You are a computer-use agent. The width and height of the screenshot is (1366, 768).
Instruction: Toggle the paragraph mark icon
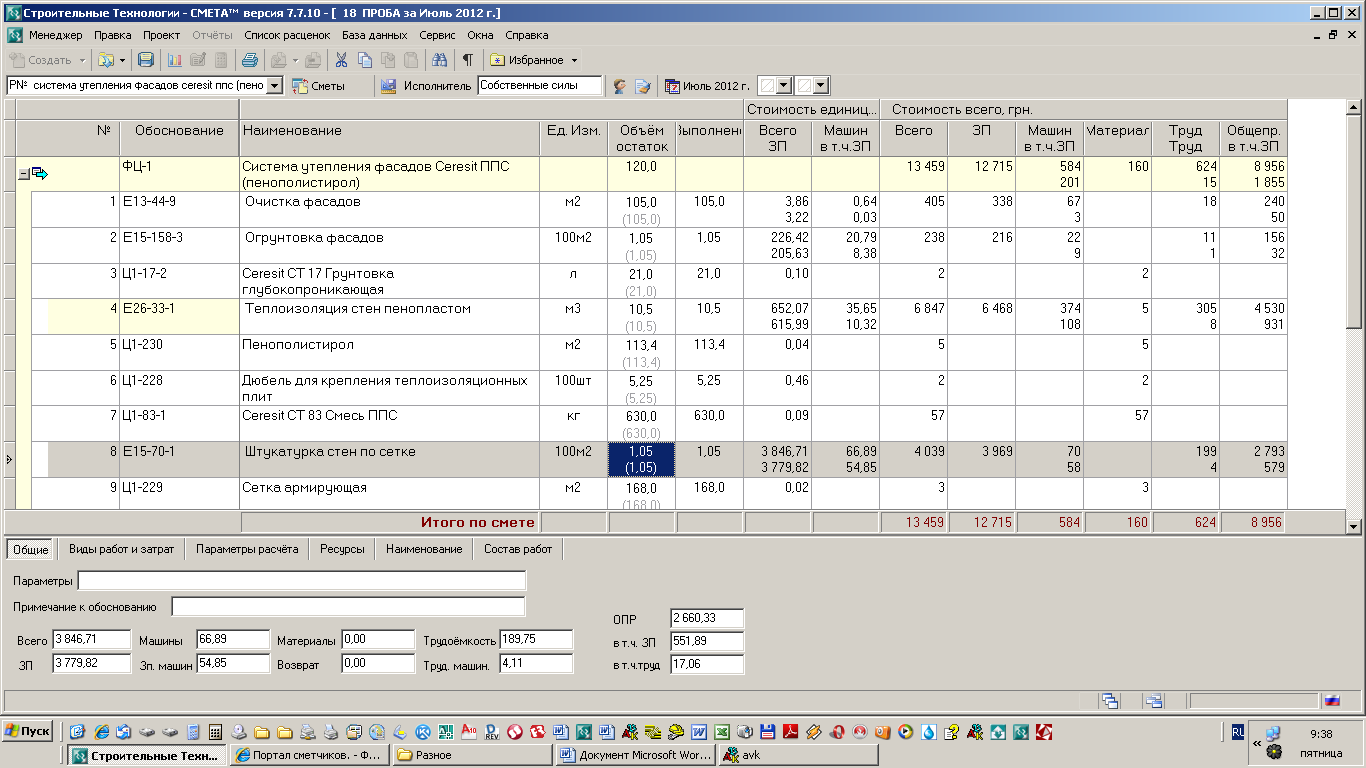(467, 60)
